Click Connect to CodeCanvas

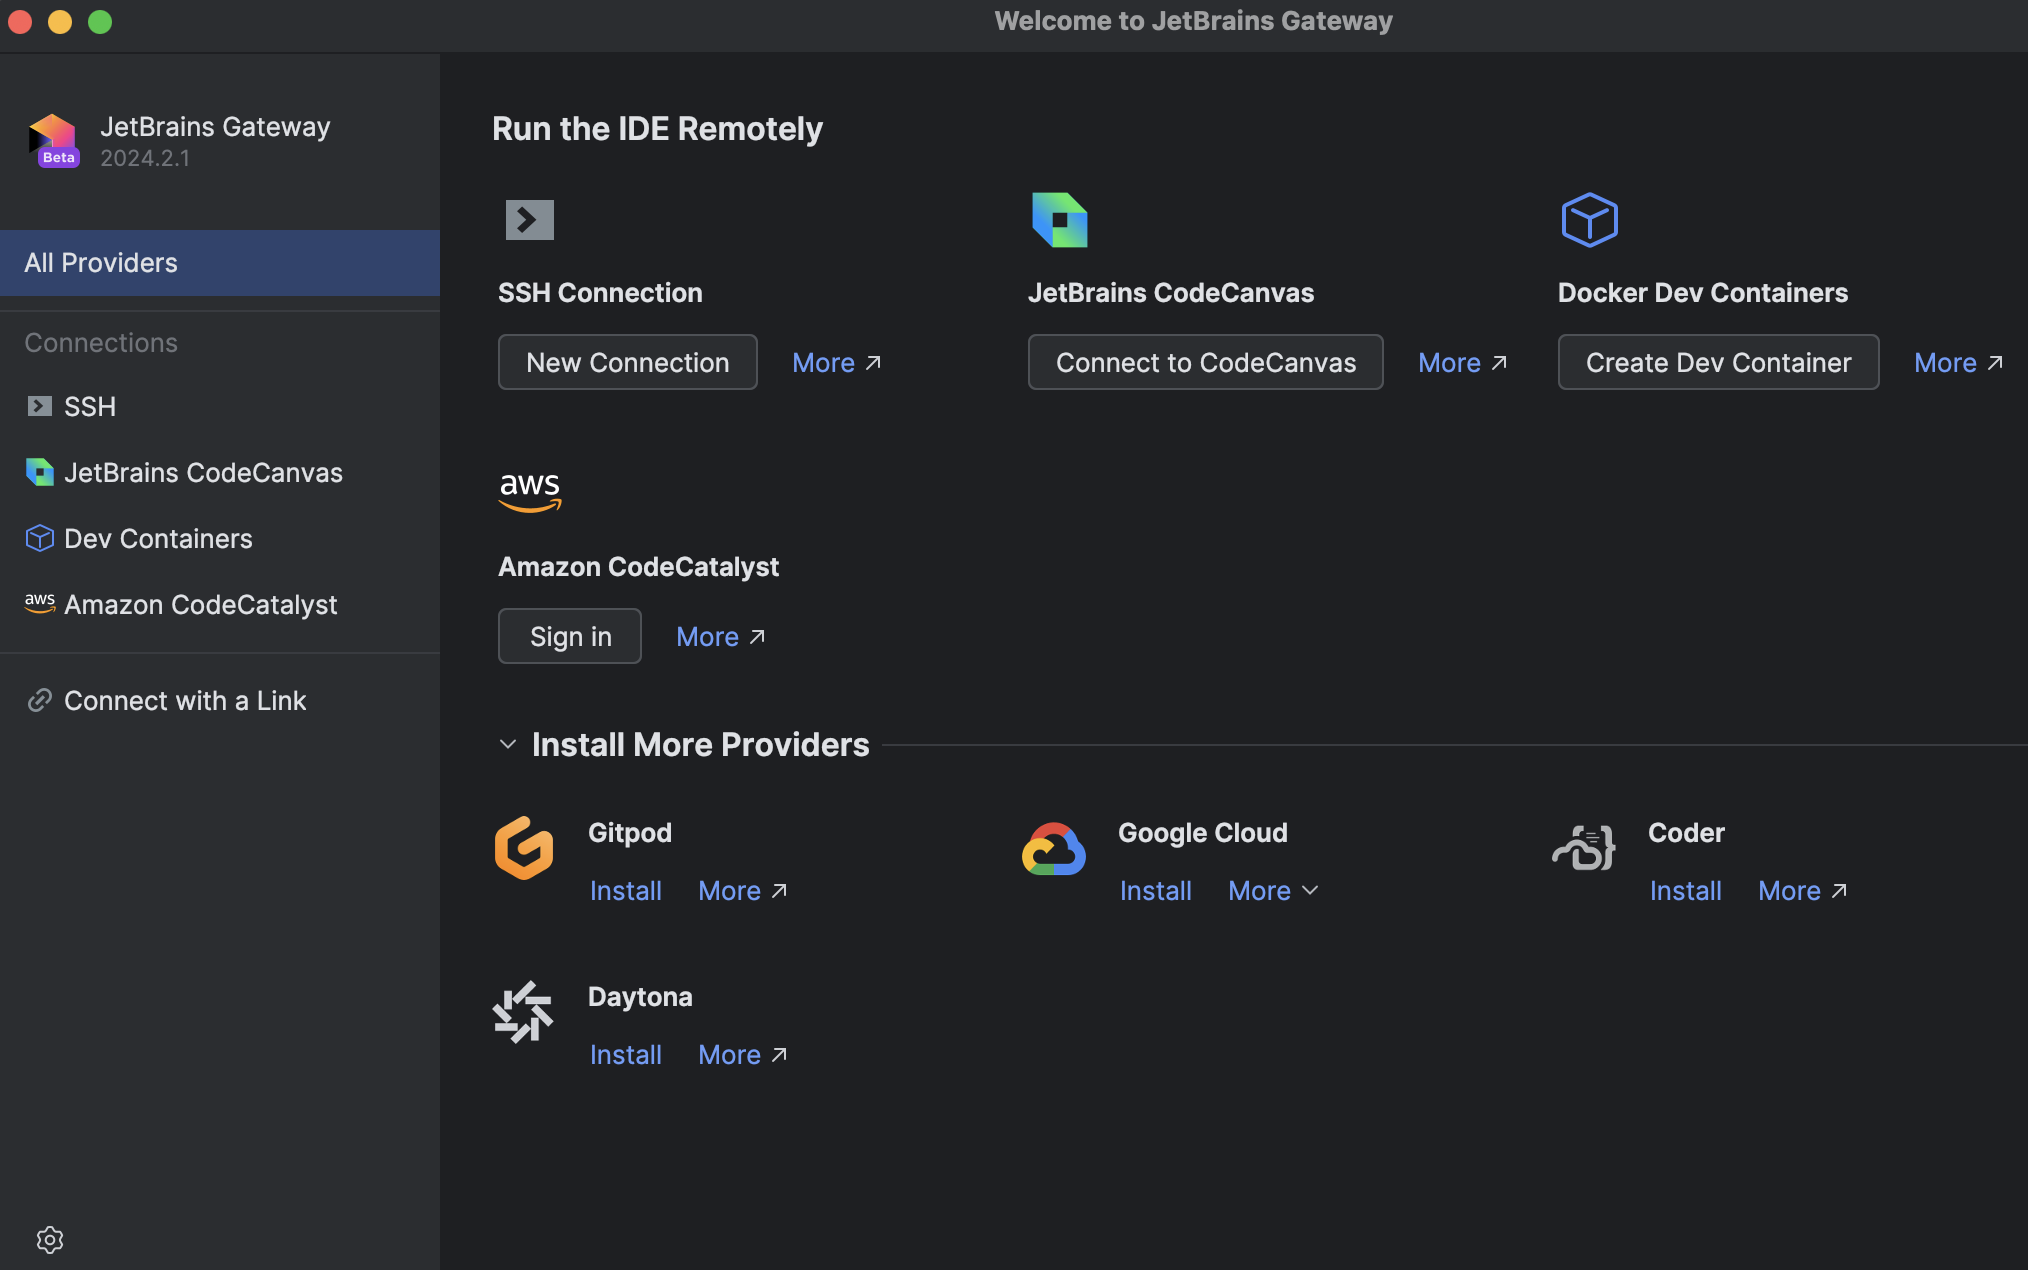[x=1205, y=362]
